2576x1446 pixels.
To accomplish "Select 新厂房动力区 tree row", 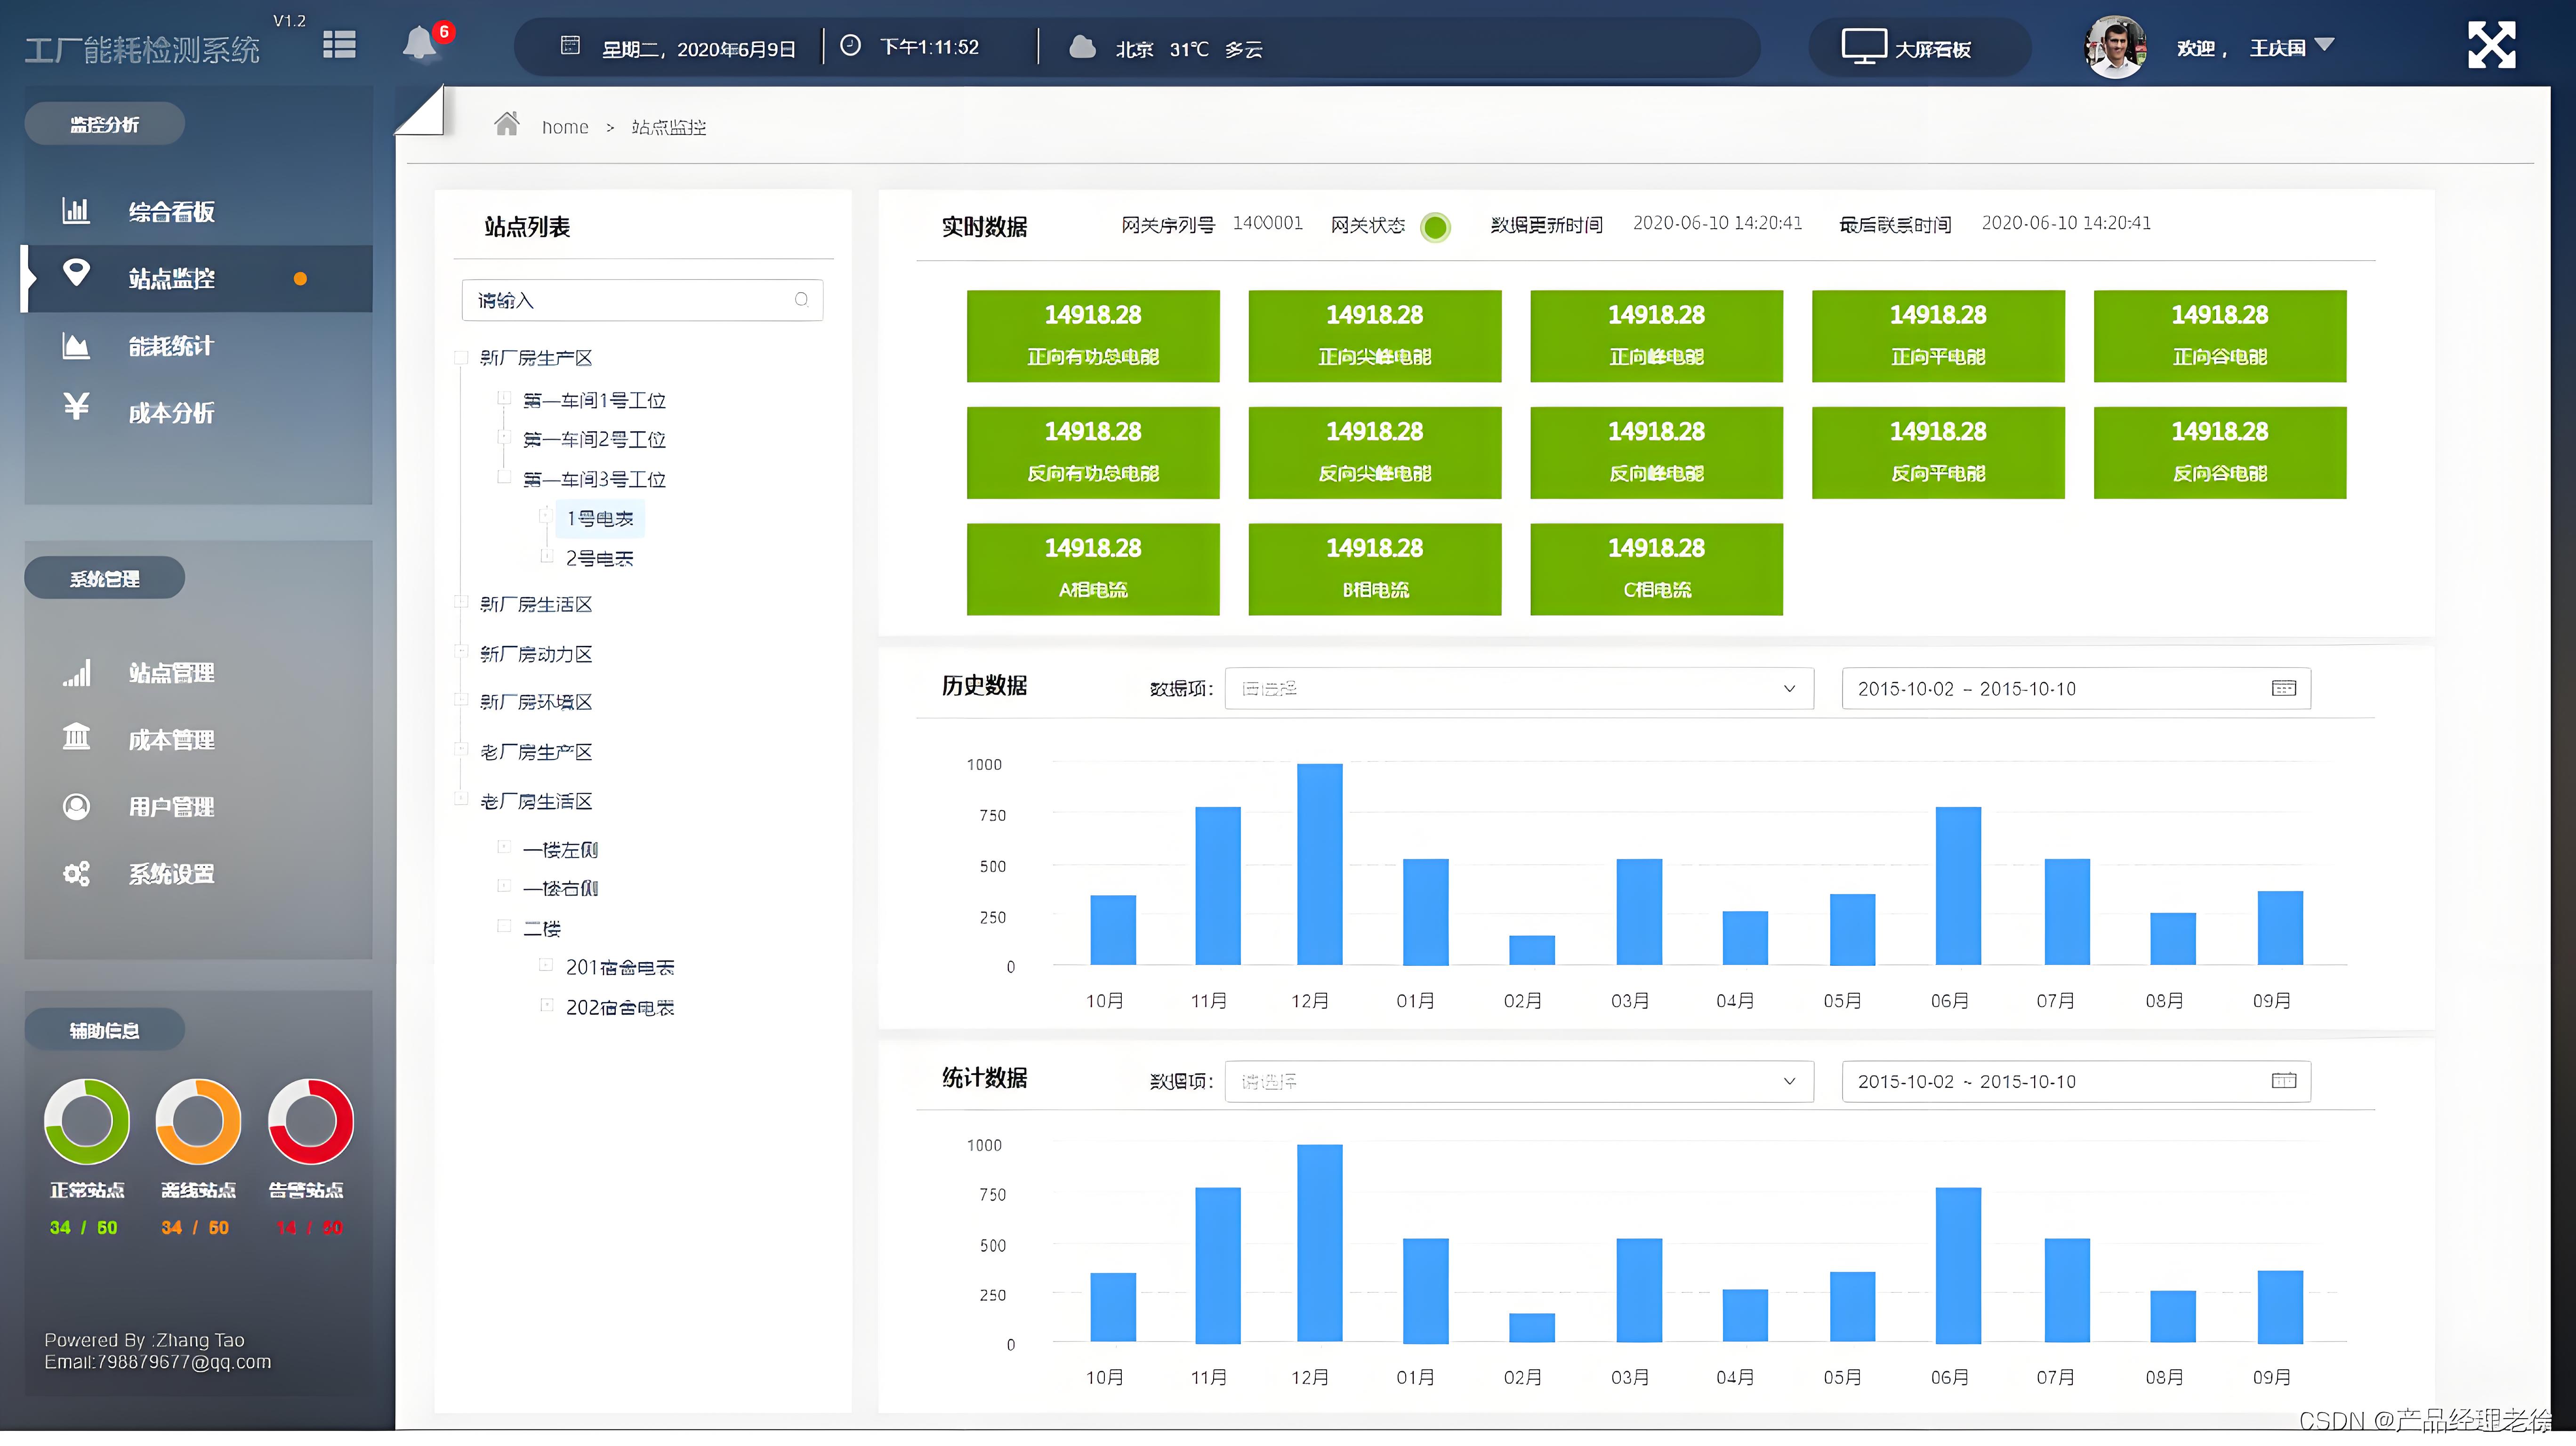I will [x=536, y=653].
